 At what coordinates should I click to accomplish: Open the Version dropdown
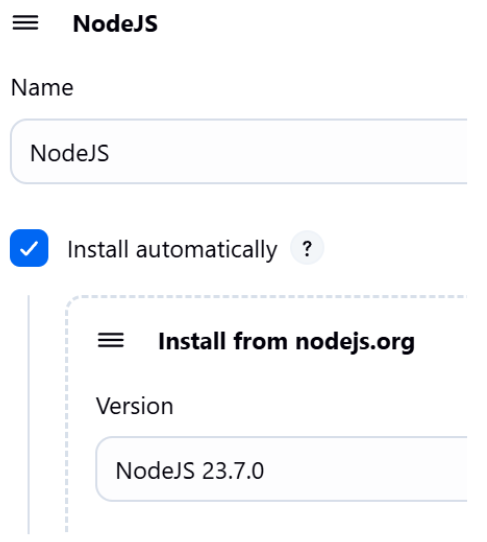pyautogui.click(x=281, y=469)
